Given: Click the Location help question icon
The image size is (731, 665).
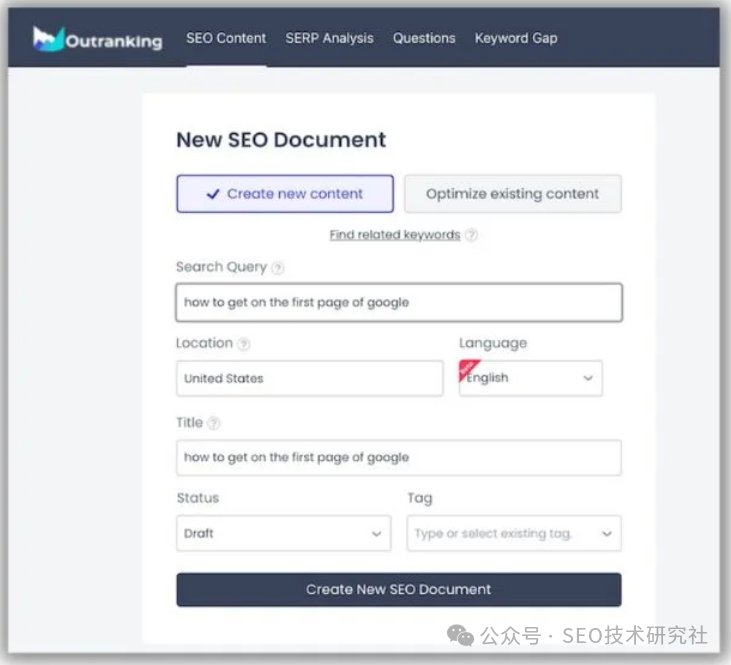Looking at the screenshot, I should tap(244, 344).
